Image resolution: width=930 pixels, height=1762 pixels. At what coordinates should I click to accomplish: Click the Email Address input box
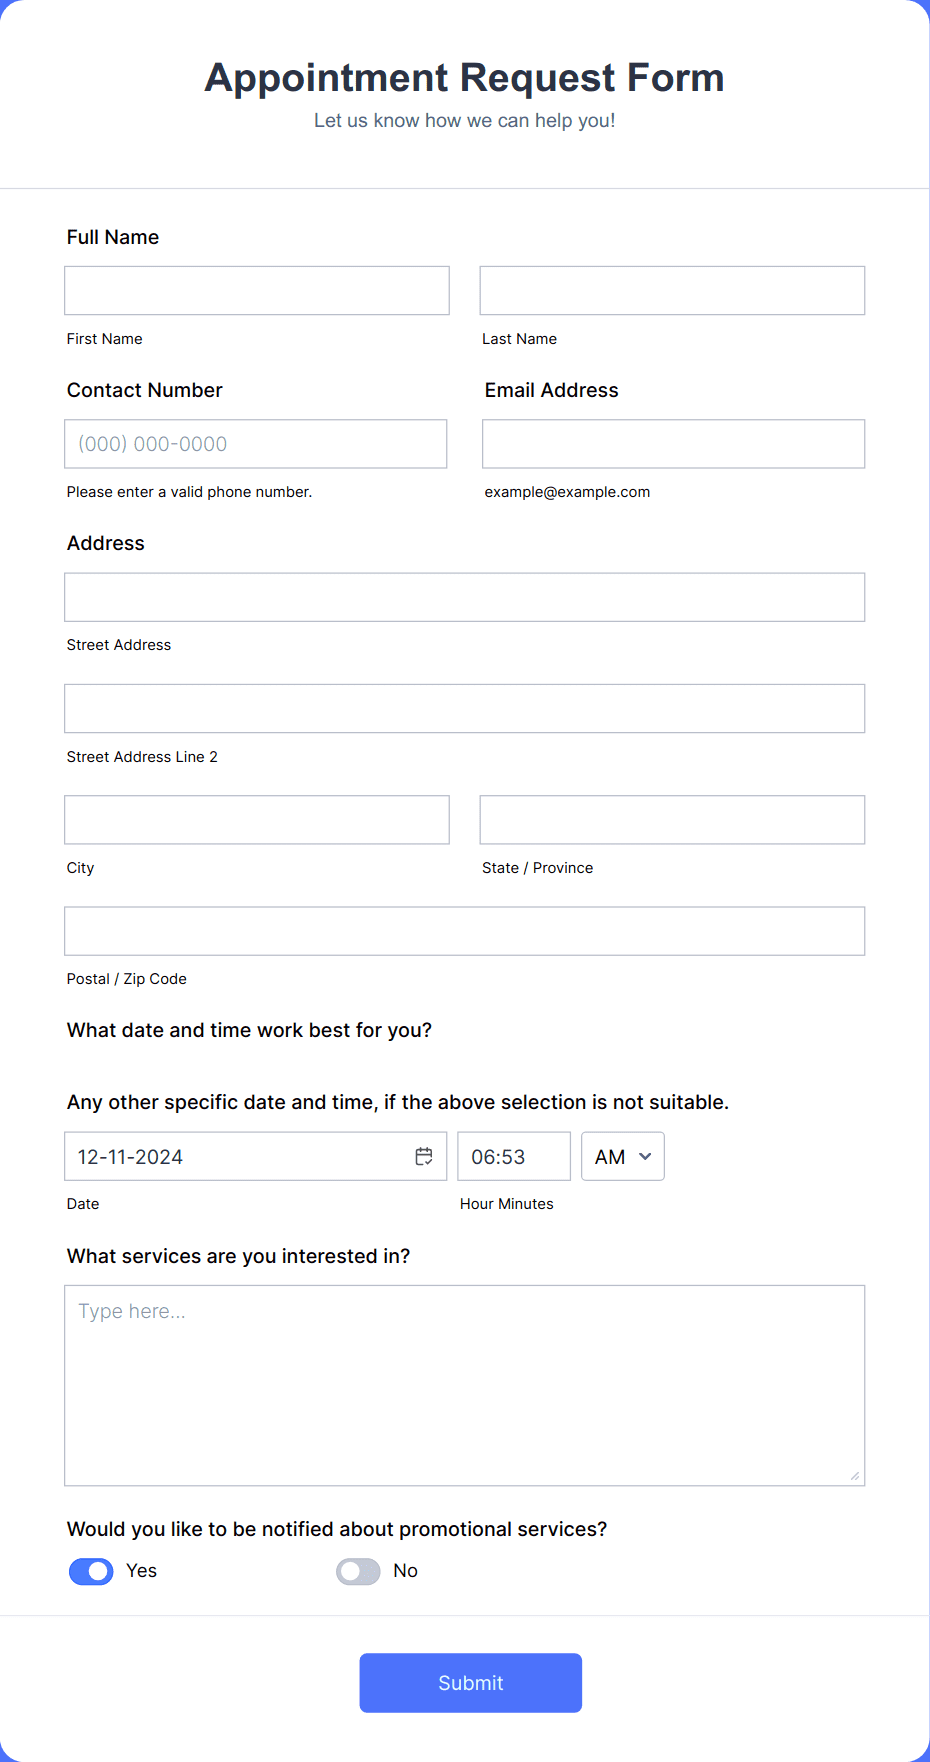pos(673,443)
